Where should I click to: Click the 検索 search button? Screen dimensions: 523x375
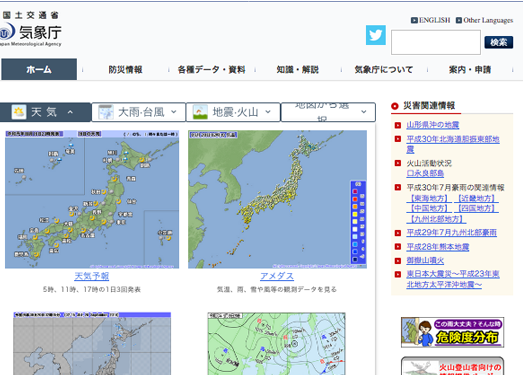(499, 42)
